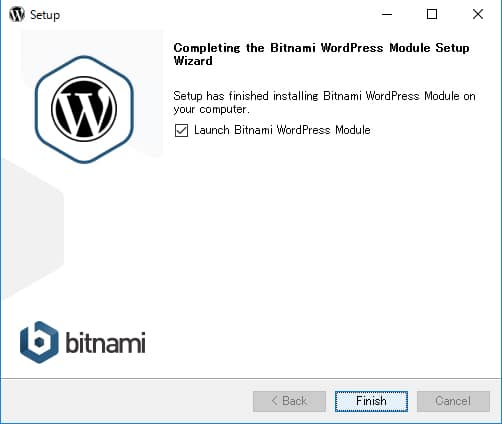The image size is (502, 424).
Task: Maximize the Setup window
Action: (432, 14)
